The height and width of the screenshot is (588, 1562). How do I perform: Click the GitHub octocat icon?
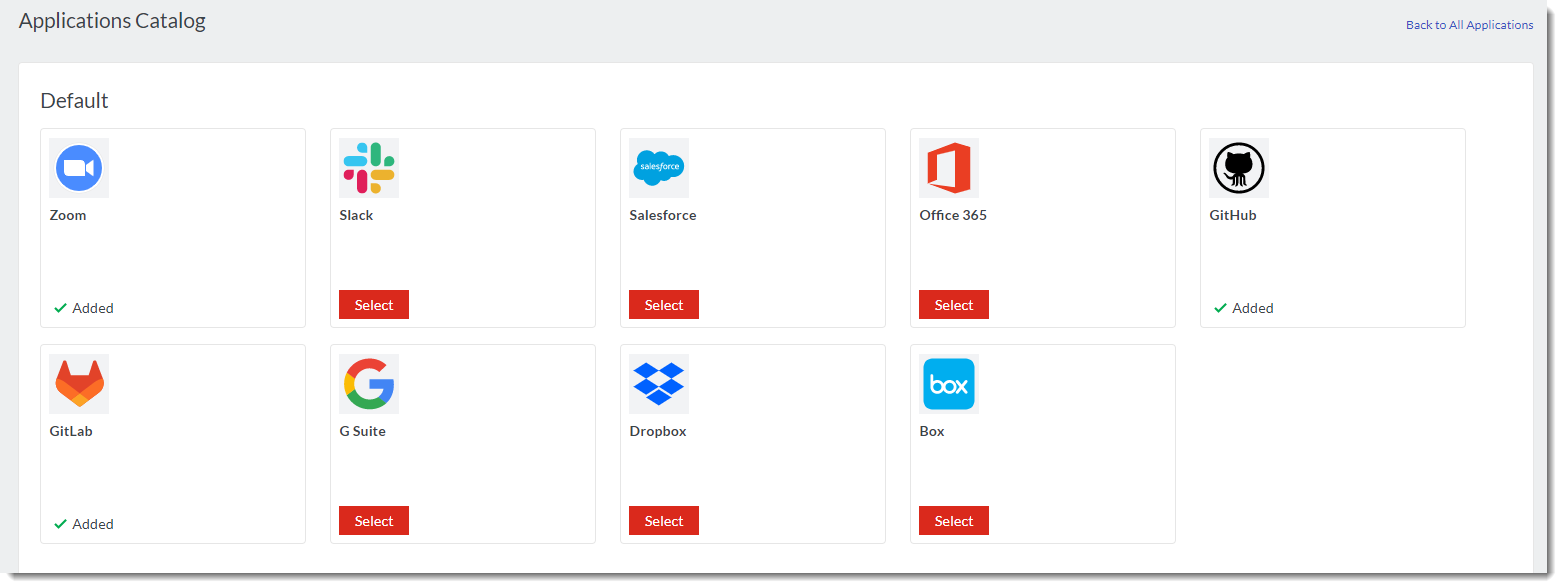[1239, 168]
